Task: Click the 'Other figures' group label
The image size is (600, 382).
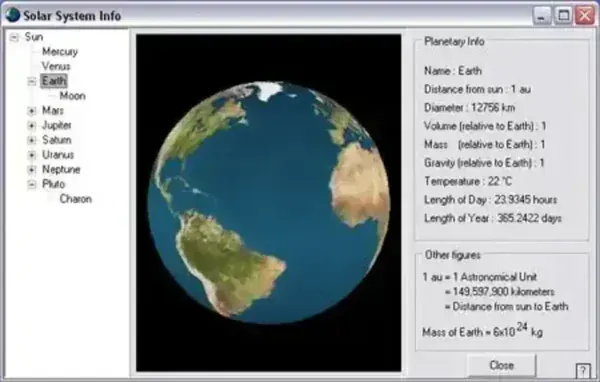Action: pyautogui.click(x=452, y=255)
